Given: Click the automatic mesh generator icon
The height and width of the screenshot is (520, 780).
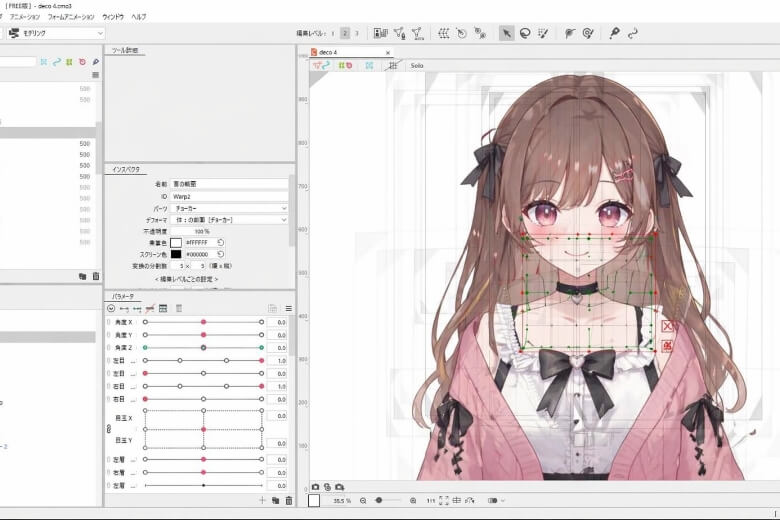Looking at the screenshot, I should pos(418,33).
